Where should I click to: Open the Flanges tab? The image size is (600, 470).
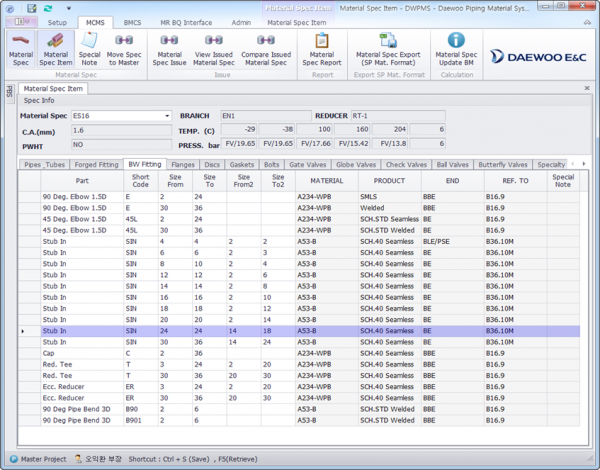click(183, 164)
